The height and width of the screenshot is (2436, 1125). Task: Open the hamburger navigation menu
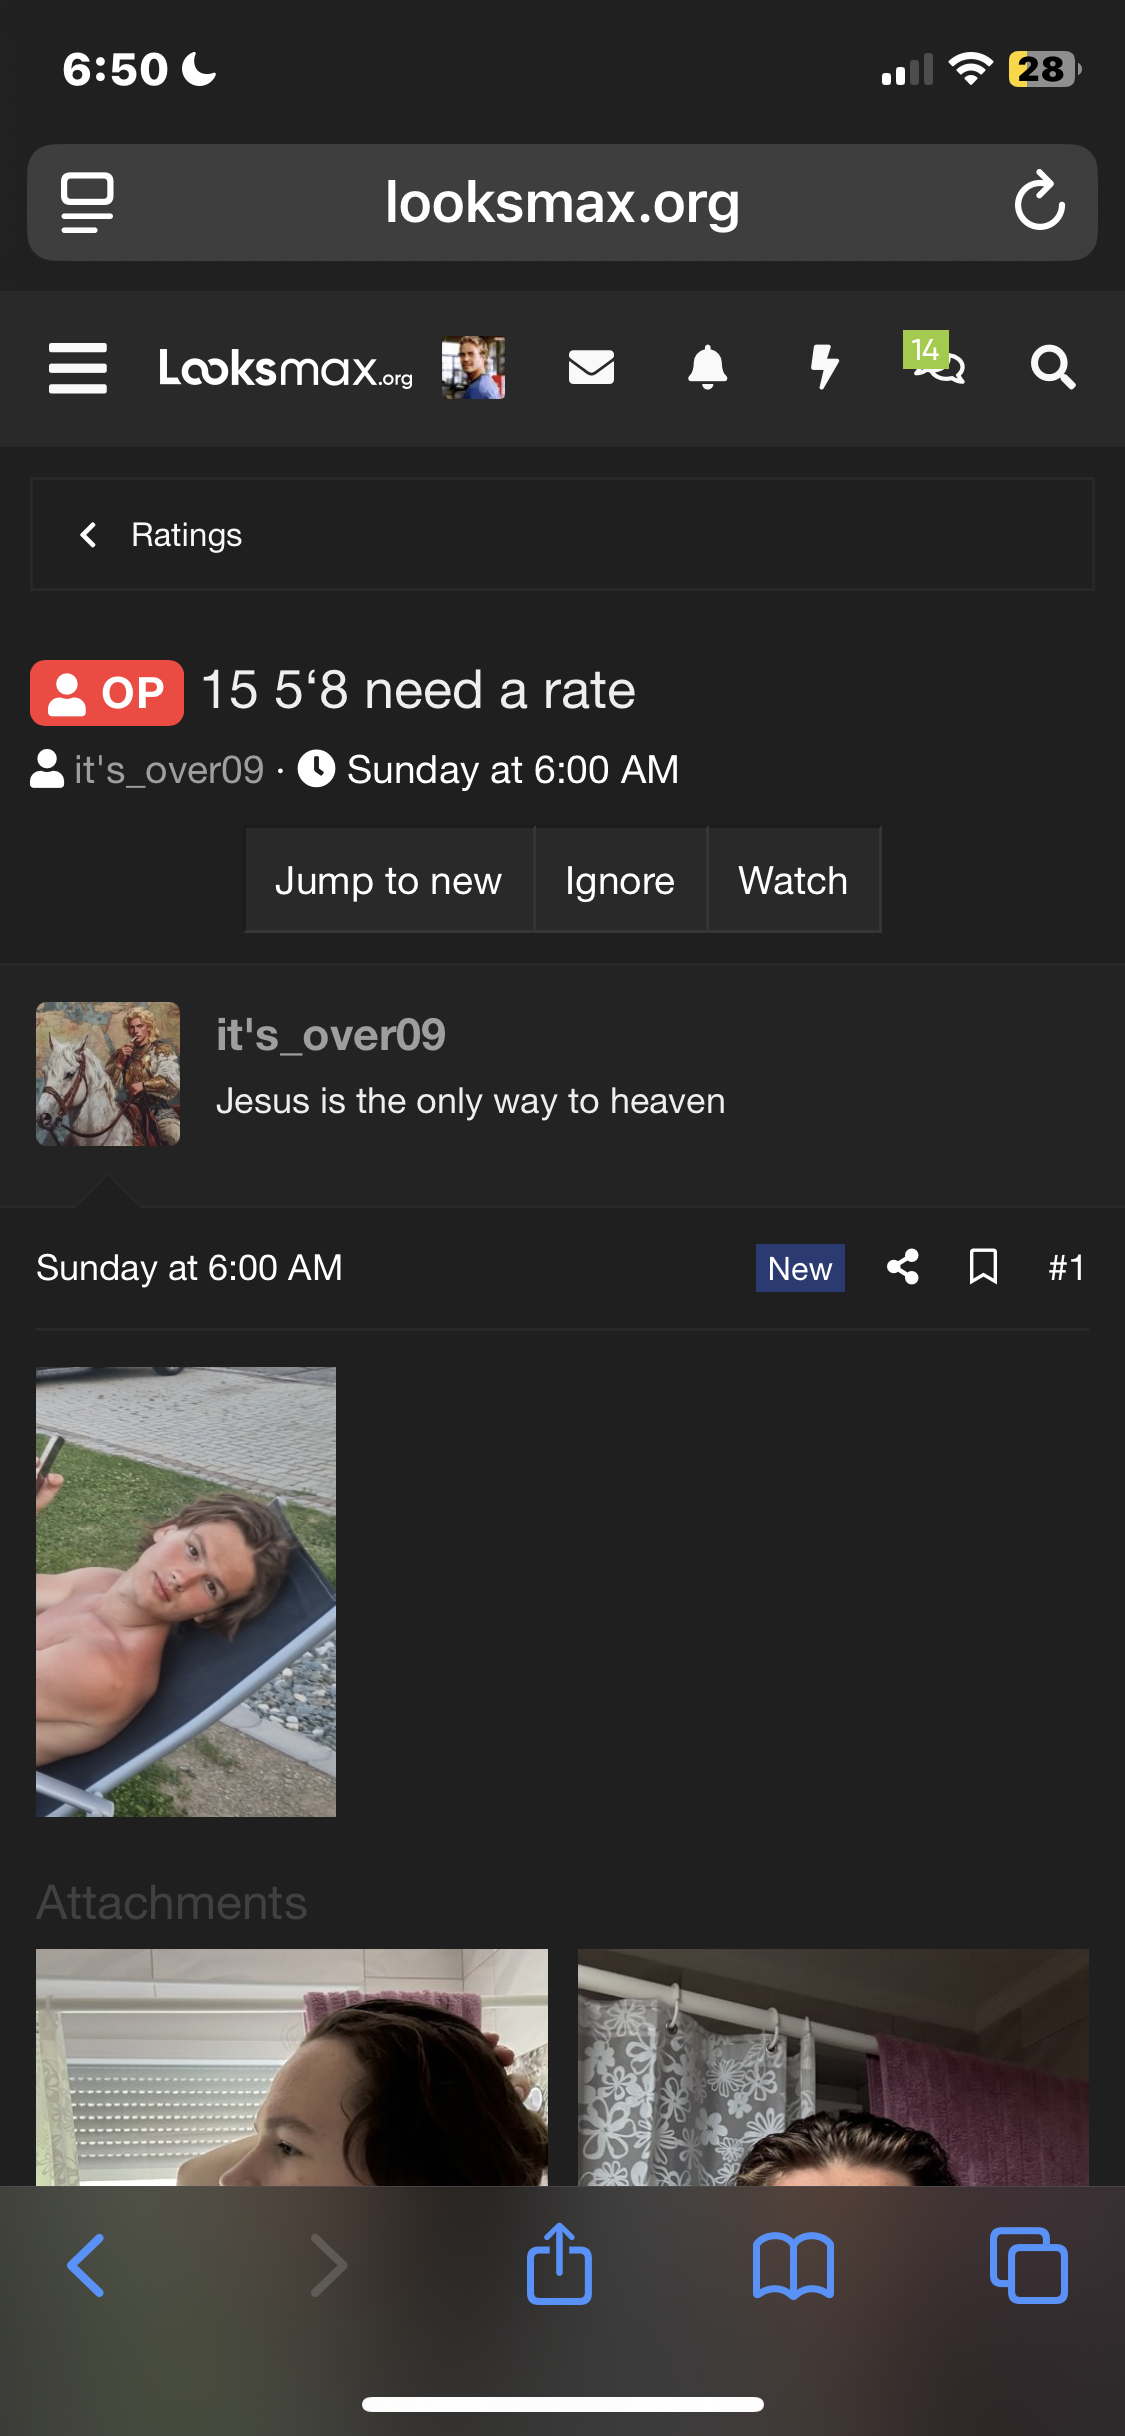click(x=78, y=368)
